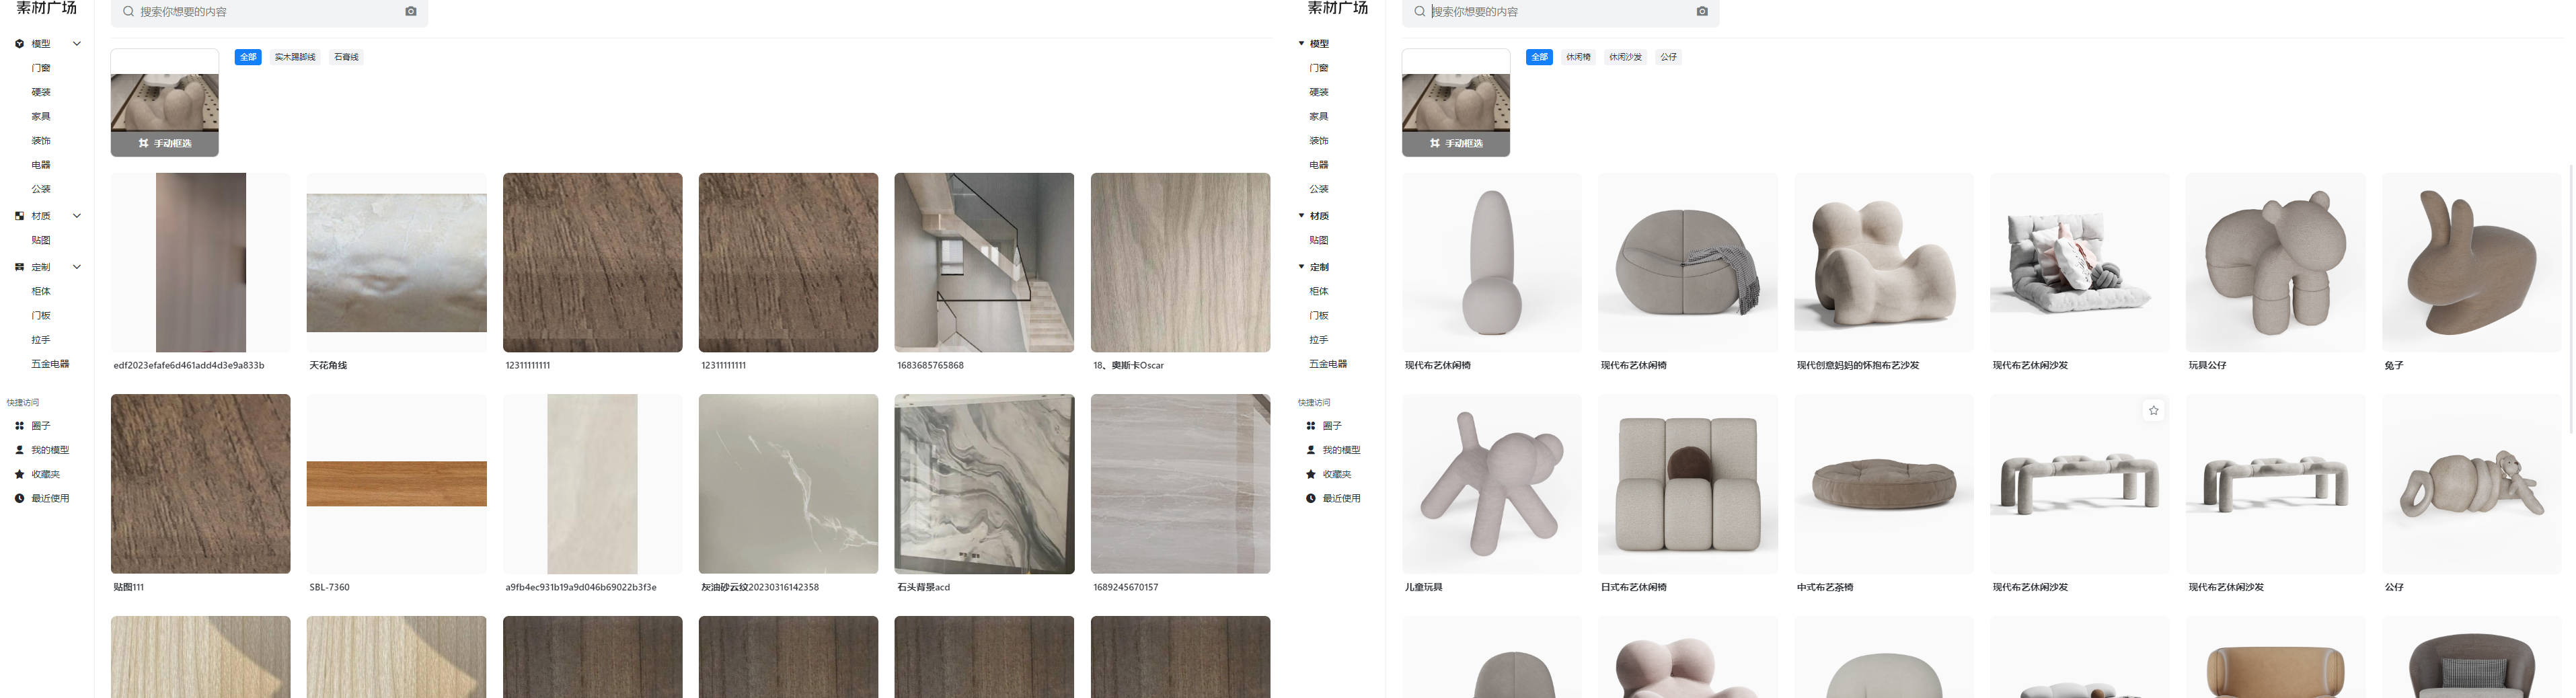Open 最近使用 clock icon in right sidebar
Viewport: 2576px width, 698px height.
click(x=1311, y=498)
